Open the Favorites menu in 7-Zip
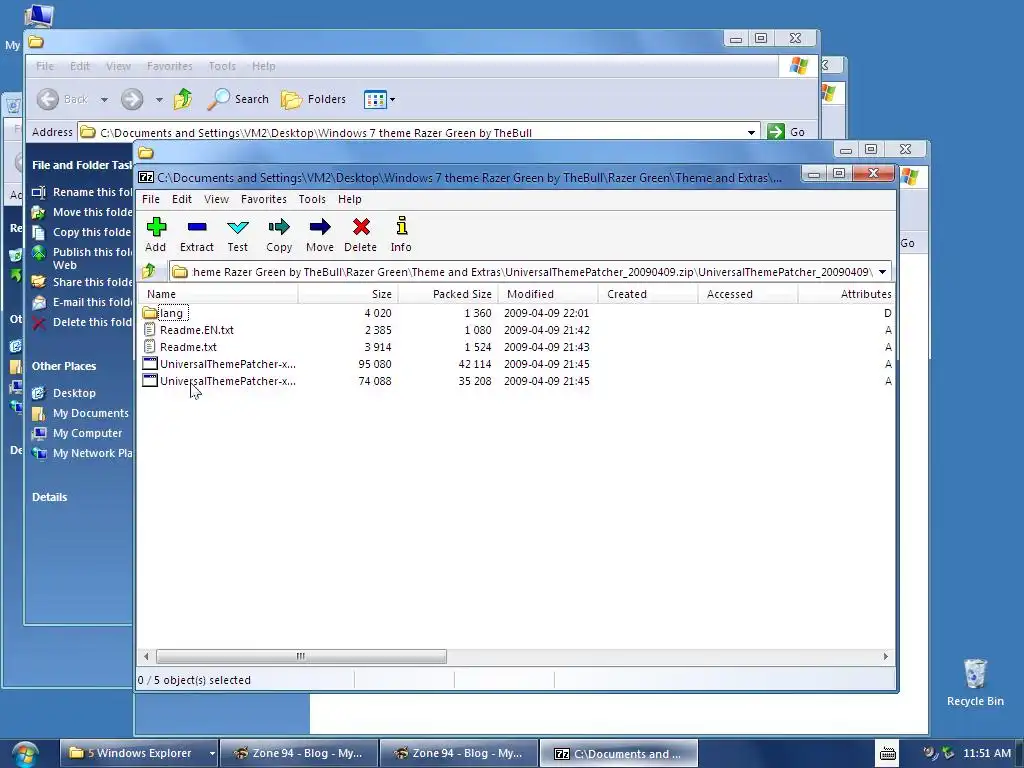The width and height of the screenshot is (1024, 768). tap(264, 199)
